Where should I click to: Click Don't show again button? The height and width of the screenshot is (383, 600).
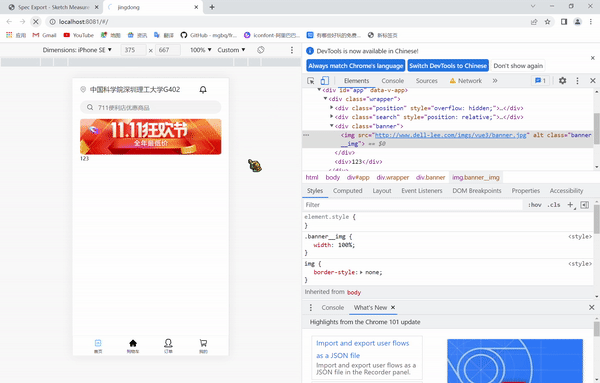(x=518, y=65)
